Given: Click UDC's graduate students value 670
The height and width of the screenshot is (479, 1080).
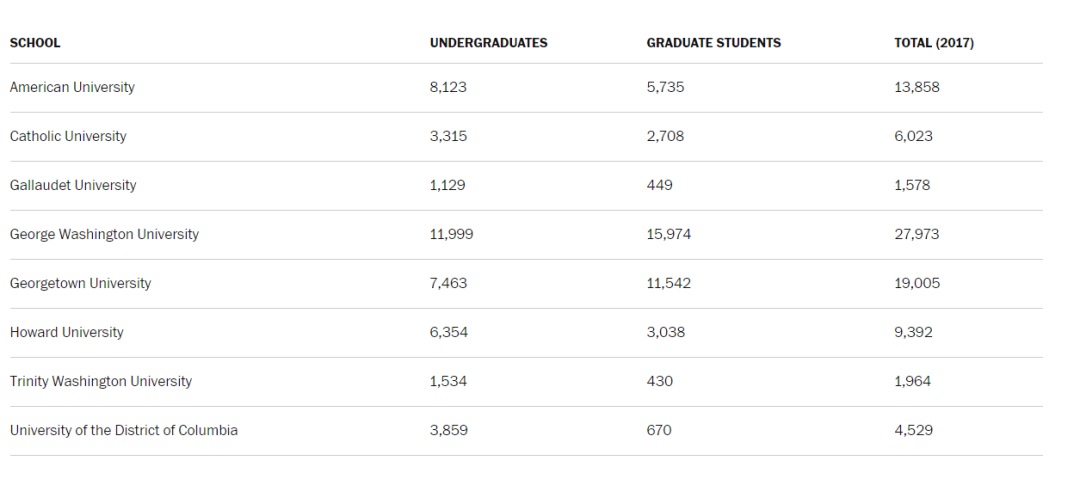Looking at the screenshot, I should click(659, 430).
